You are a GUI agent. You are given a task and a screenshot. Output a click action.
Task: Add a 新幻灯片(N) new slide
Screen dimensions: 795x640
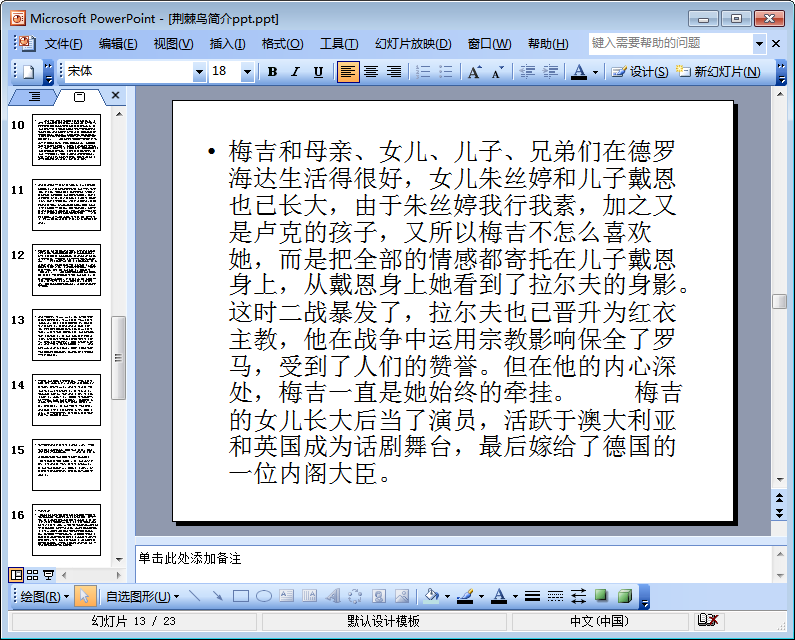(x=718, y=72)
